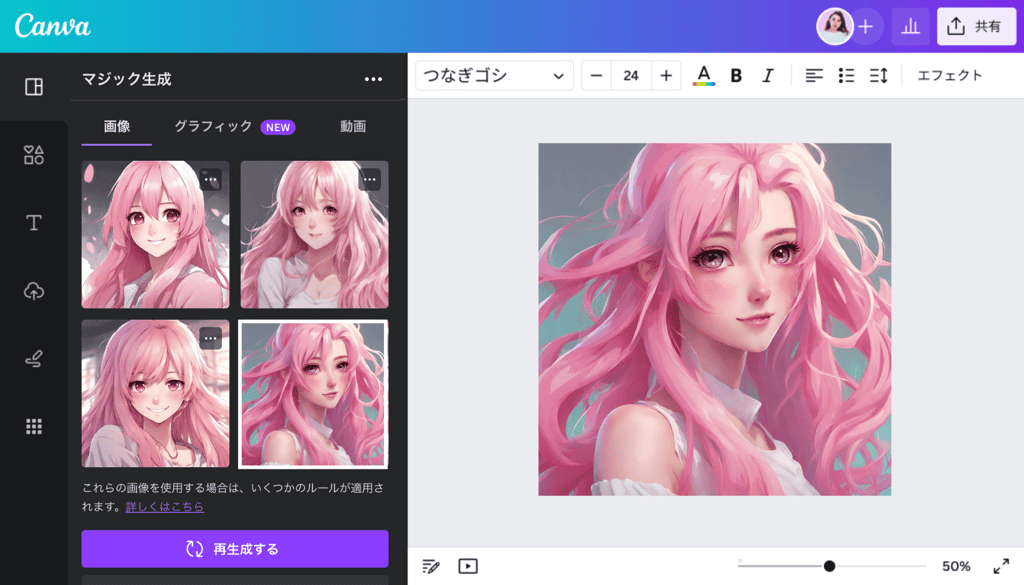Enter fullscreen with expand arrows icon
Screen dimensions: 1024x585
1001,566
